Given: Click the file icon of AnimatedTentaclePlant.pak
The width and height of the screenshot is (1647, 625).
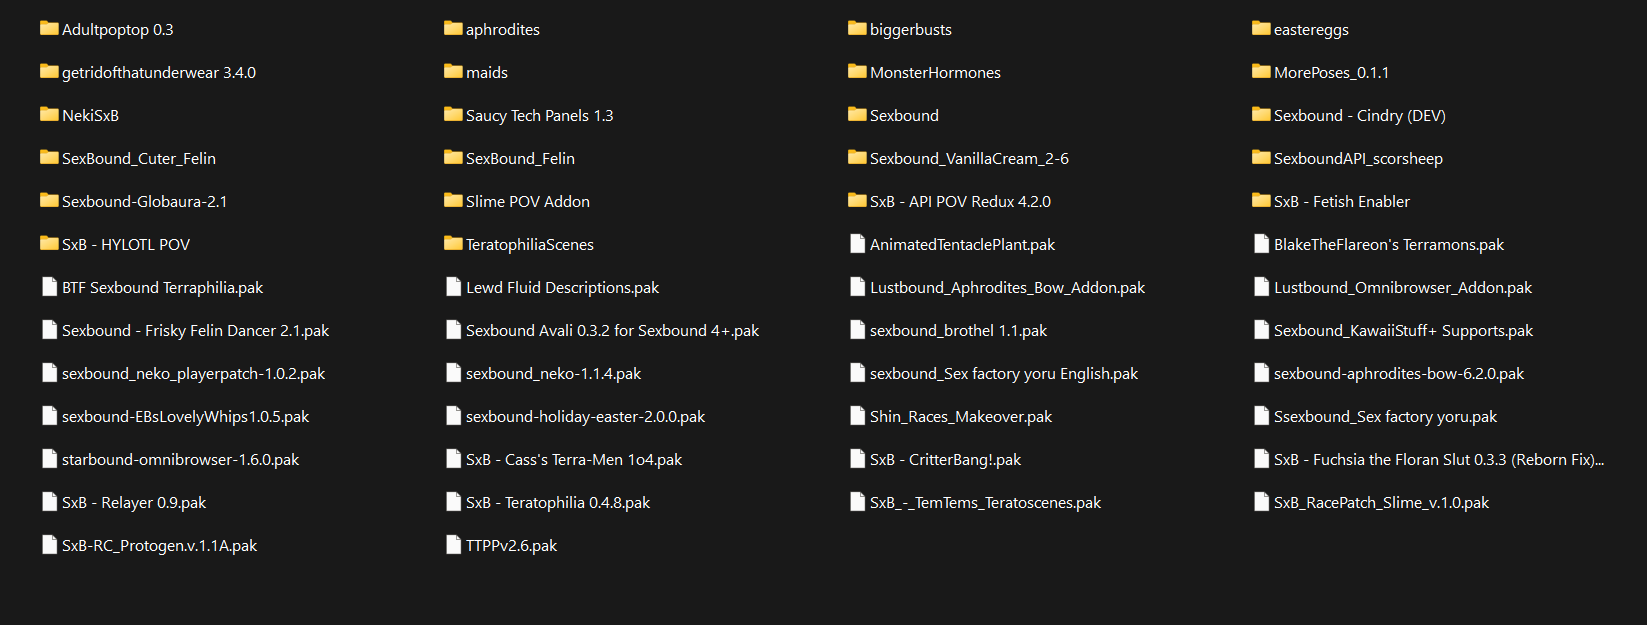Looking at the screenshot, I should pos(857,243).
